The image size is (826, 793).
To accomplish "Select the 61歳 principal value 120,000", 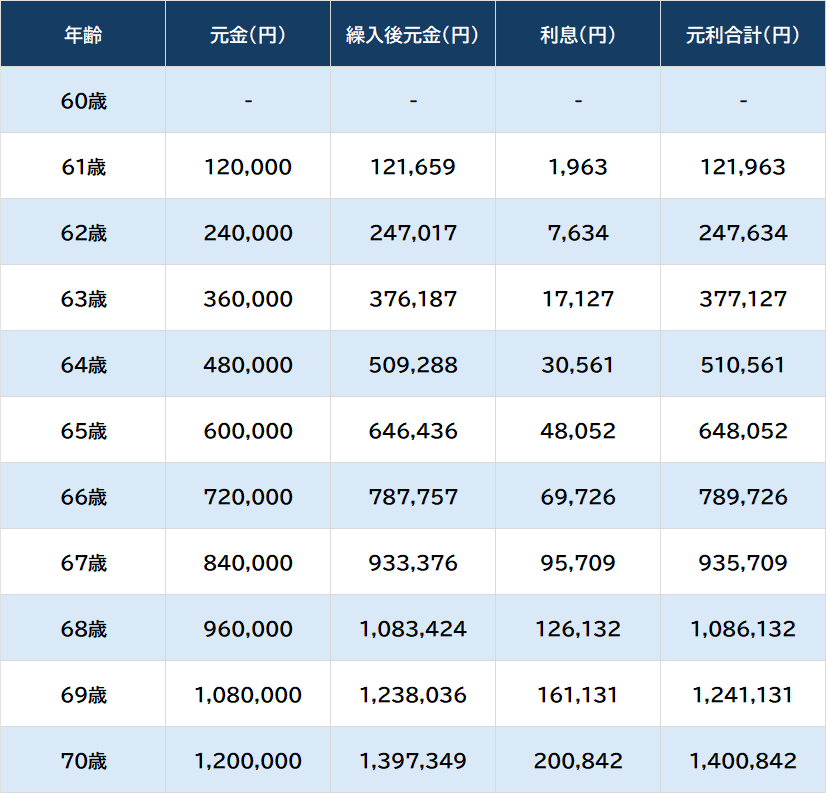I will (248, 167).
